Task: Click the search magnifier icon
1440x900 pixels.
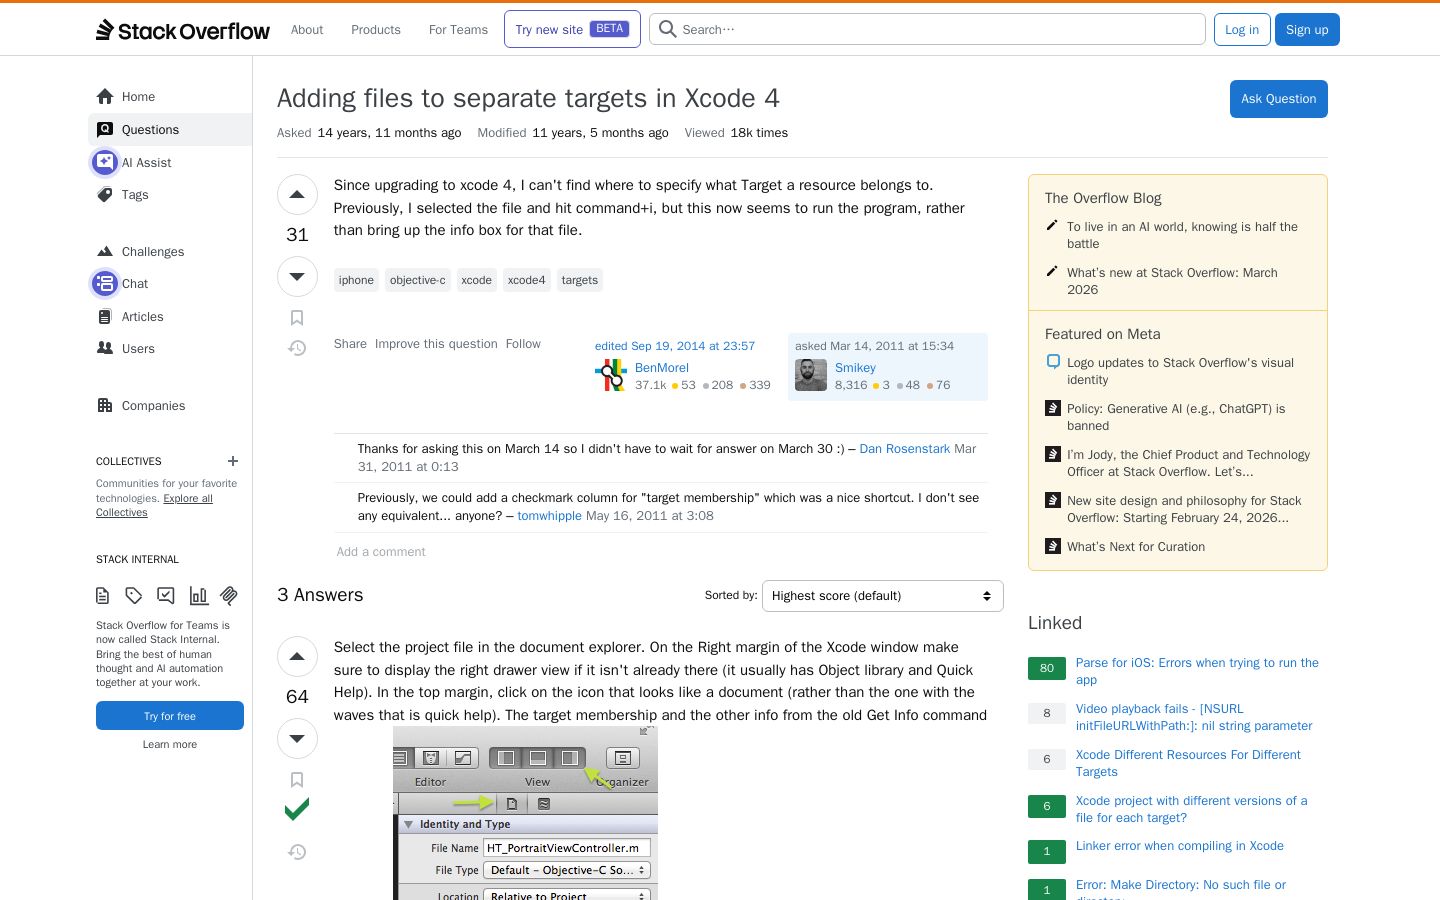Action: coord(668,29)
